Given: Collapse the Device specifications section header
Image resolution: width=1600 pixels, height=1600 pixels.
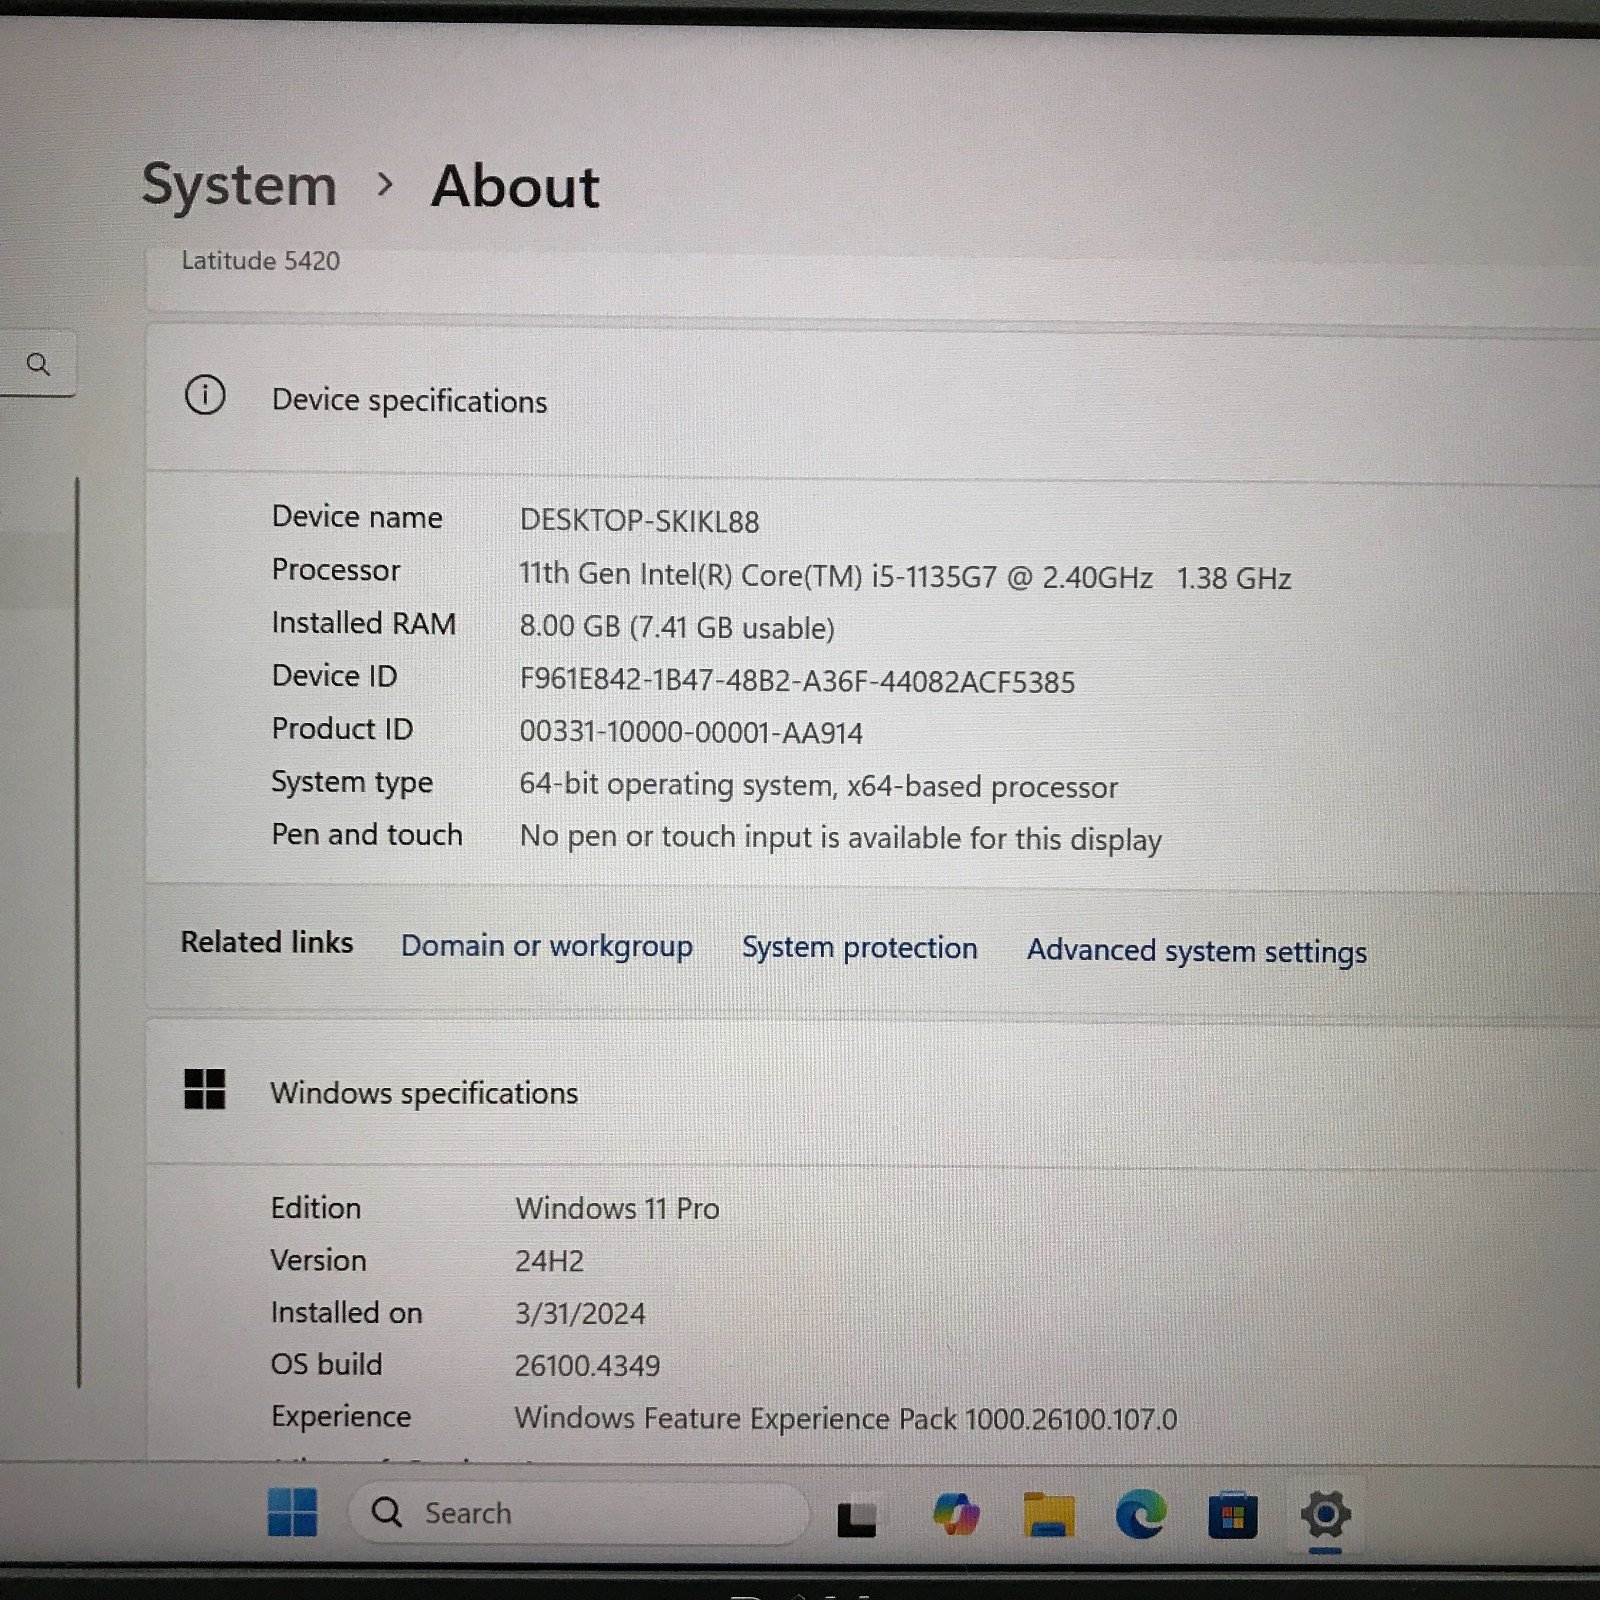Looking at the screenshot, I should tap(873, 400).
